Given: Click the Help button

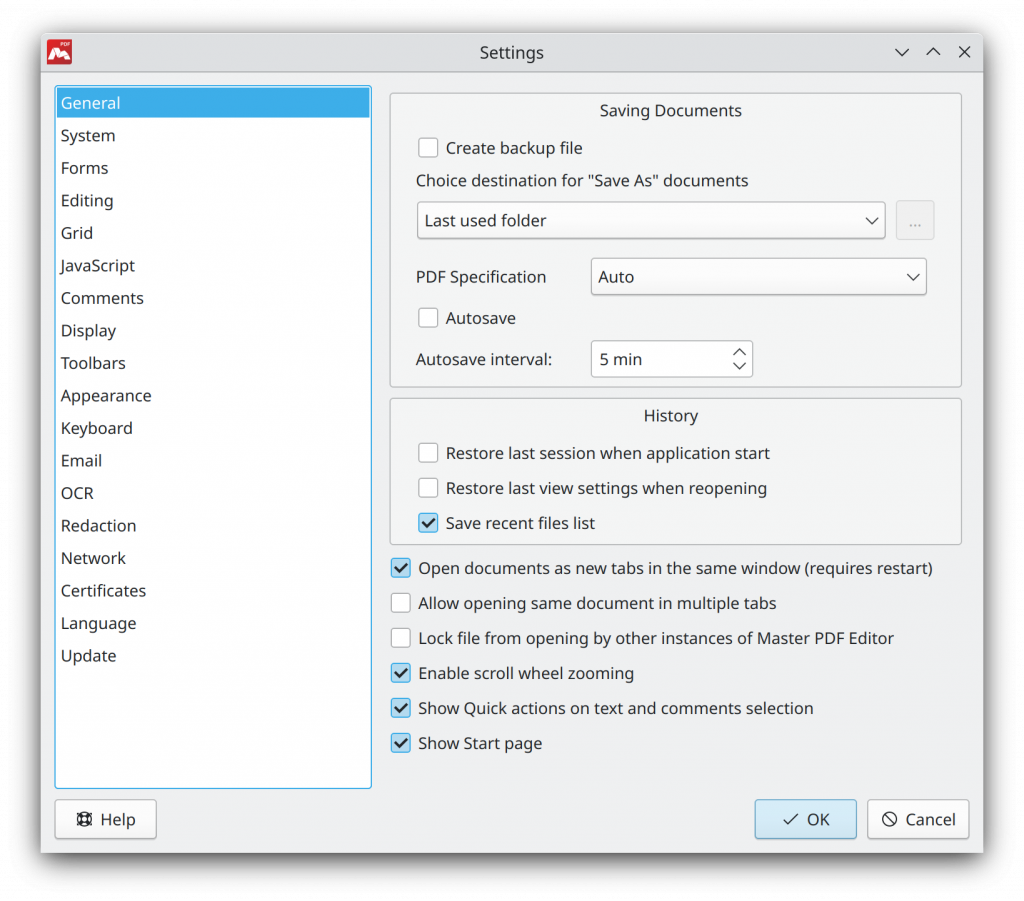Looking at the screenshot, I should (x=106, y=819).
